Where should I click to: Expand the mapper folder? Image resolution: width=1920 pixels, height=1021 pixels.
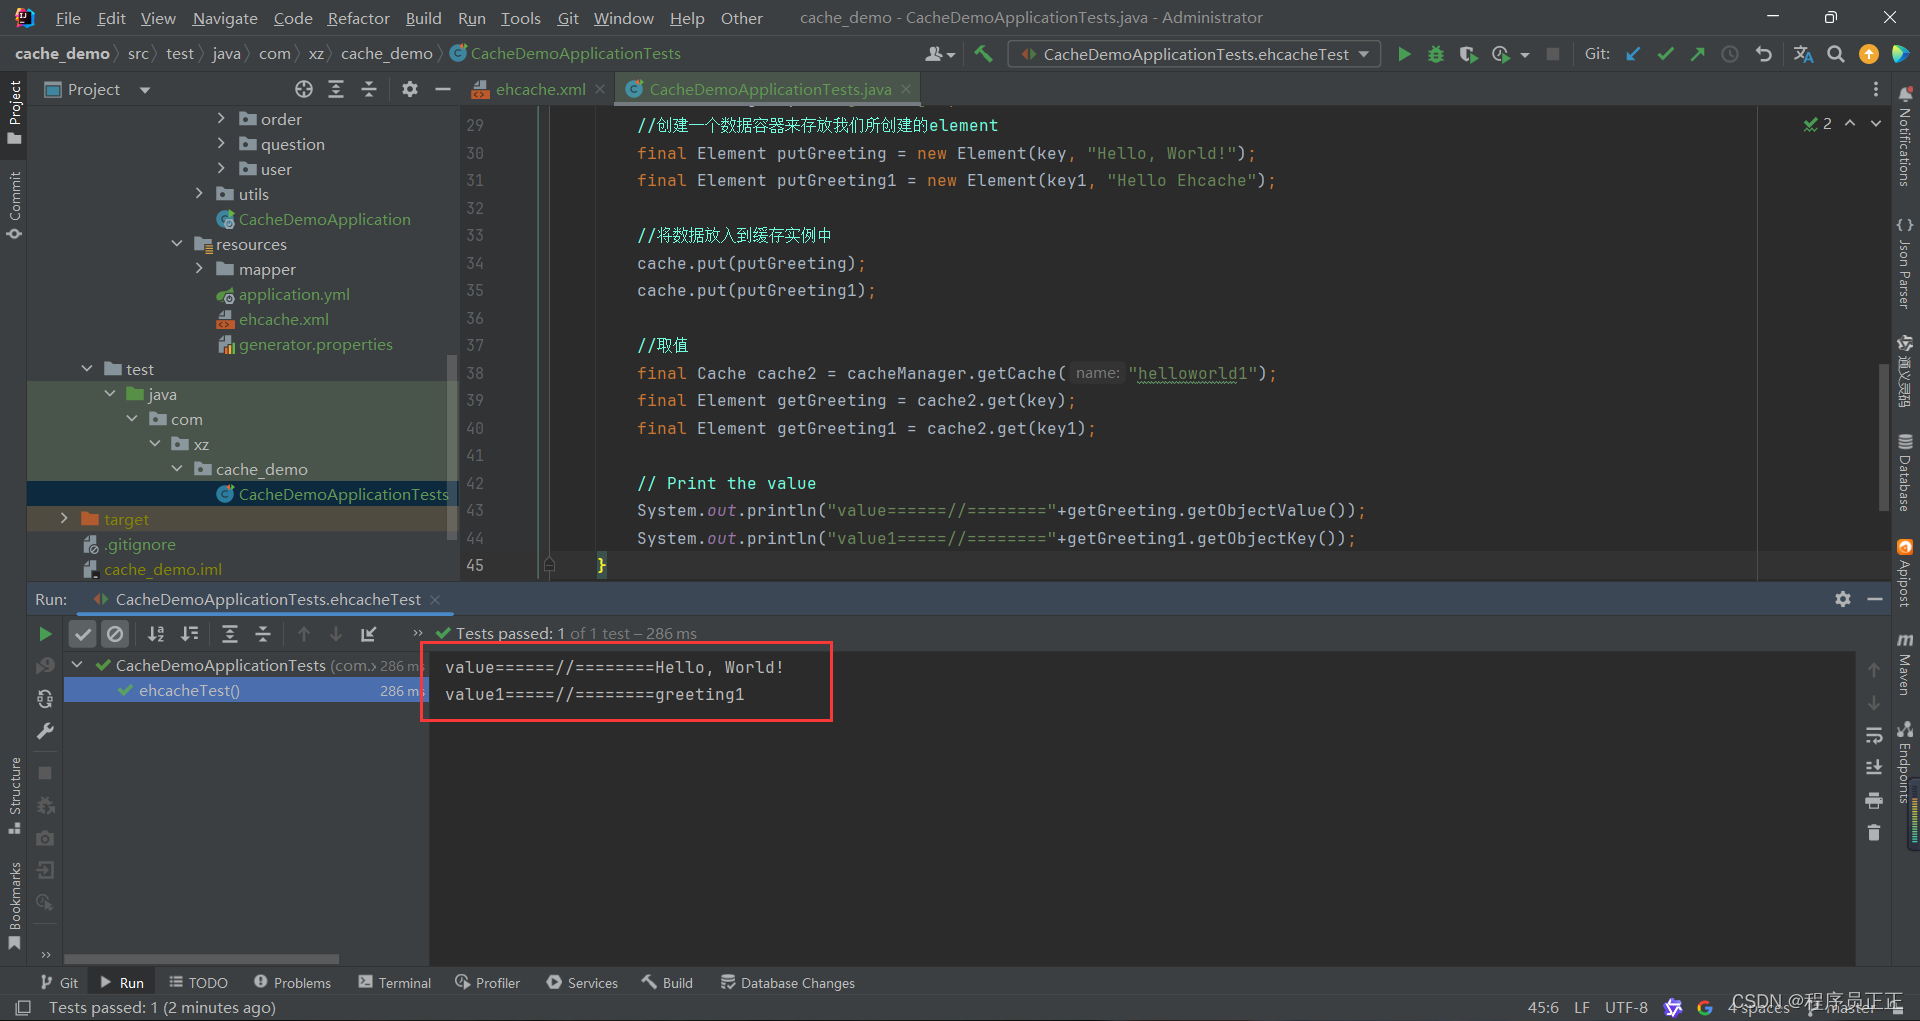(199, 268)
